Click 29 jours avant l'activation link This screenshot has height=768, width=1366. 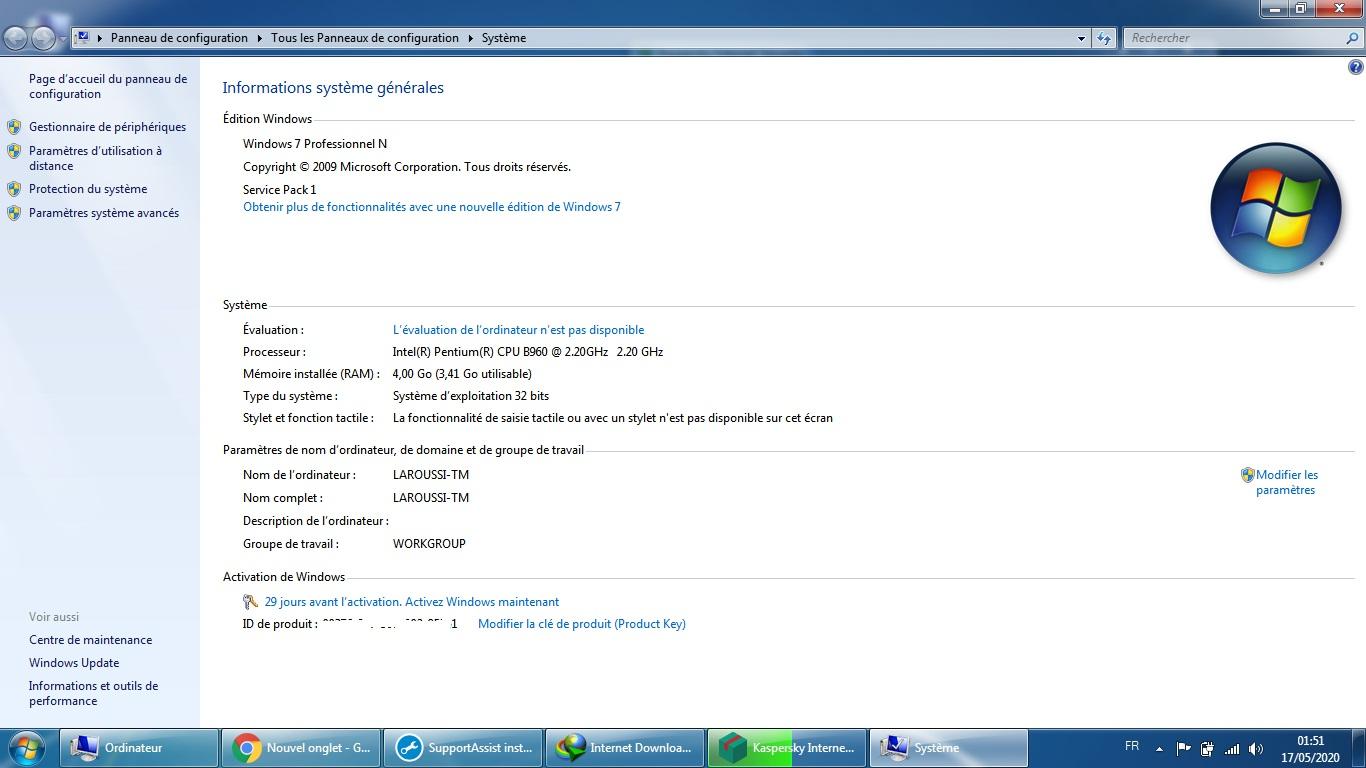coord(412,602)
